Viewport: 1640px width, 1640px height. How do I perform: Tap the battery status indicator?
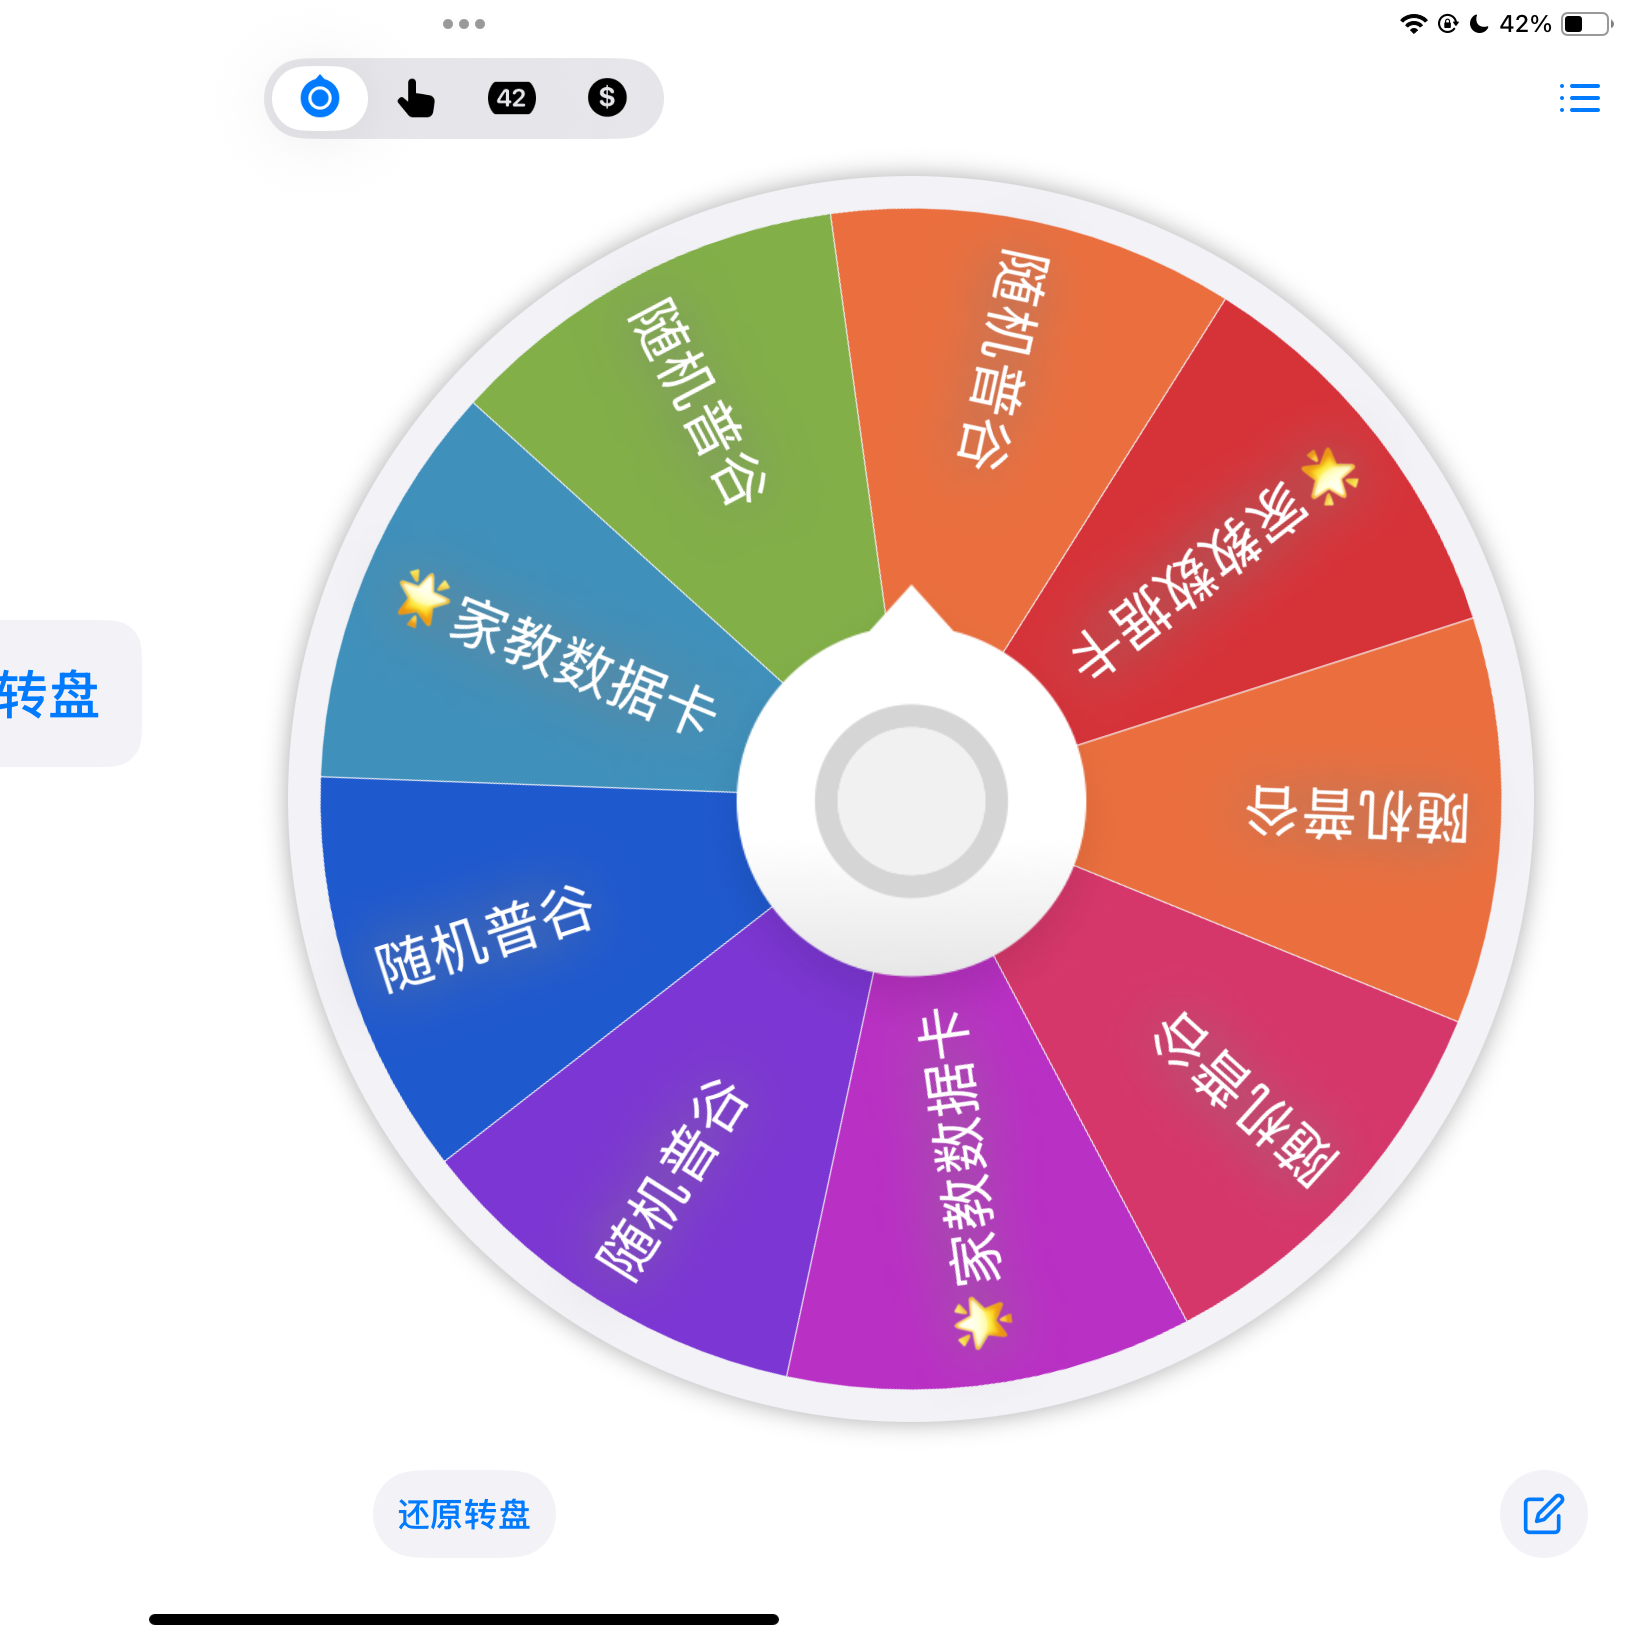pyautogui.click(x=1587, y=24)
